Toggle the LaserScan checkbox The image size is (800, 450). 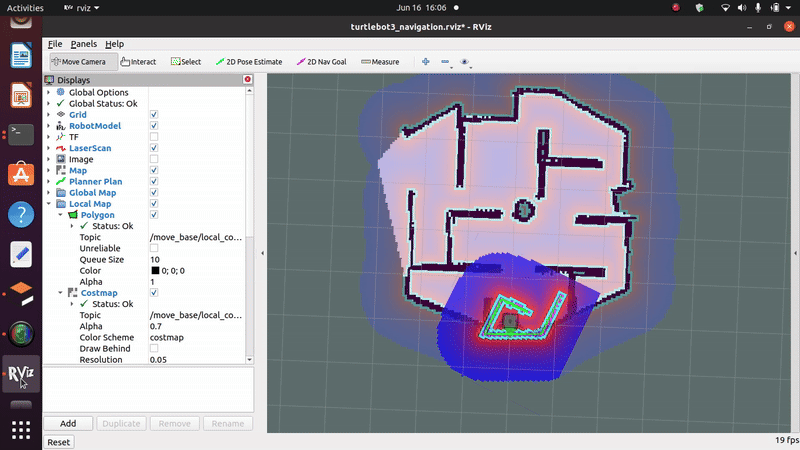click(x=154, y=148)
